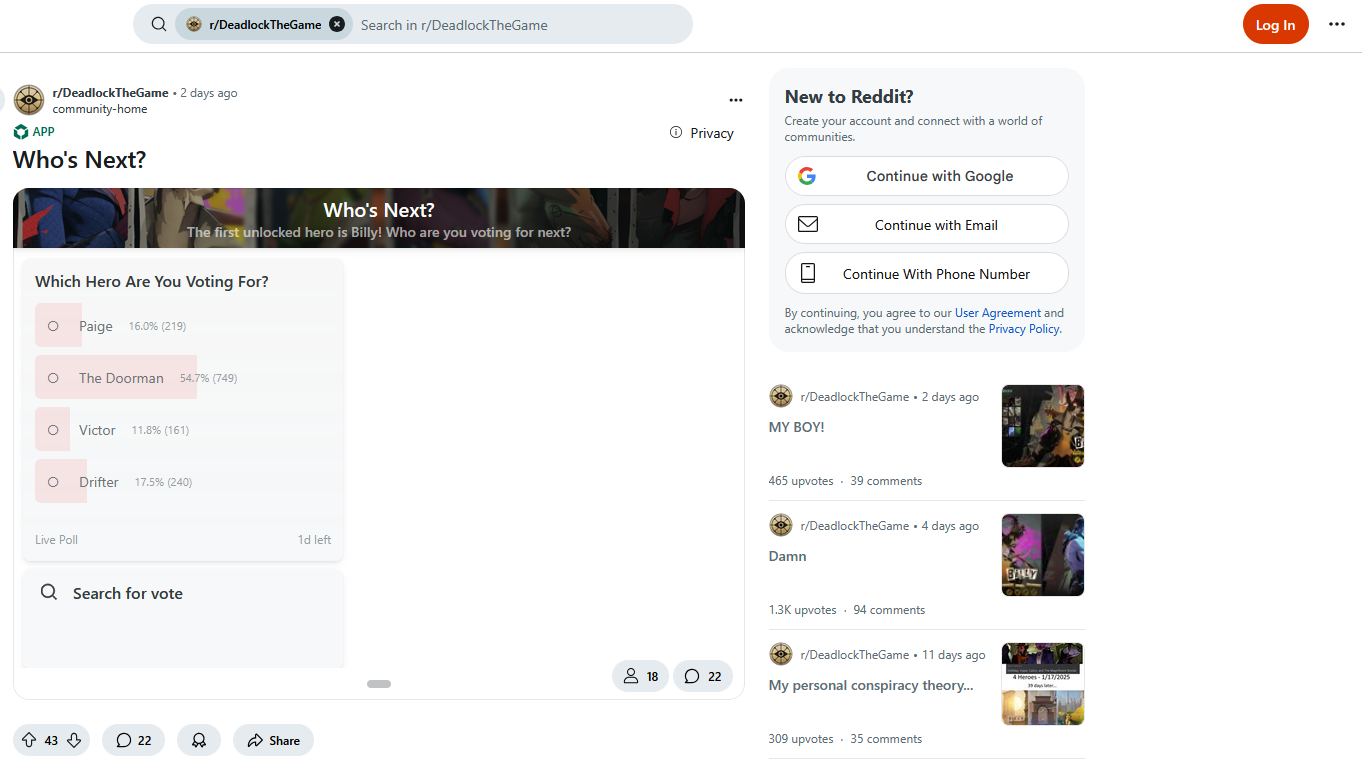Viewport: 1362px width, 769px height.
Task: Click the subreddit avatar on Damn post
Action: coord(781,526)
